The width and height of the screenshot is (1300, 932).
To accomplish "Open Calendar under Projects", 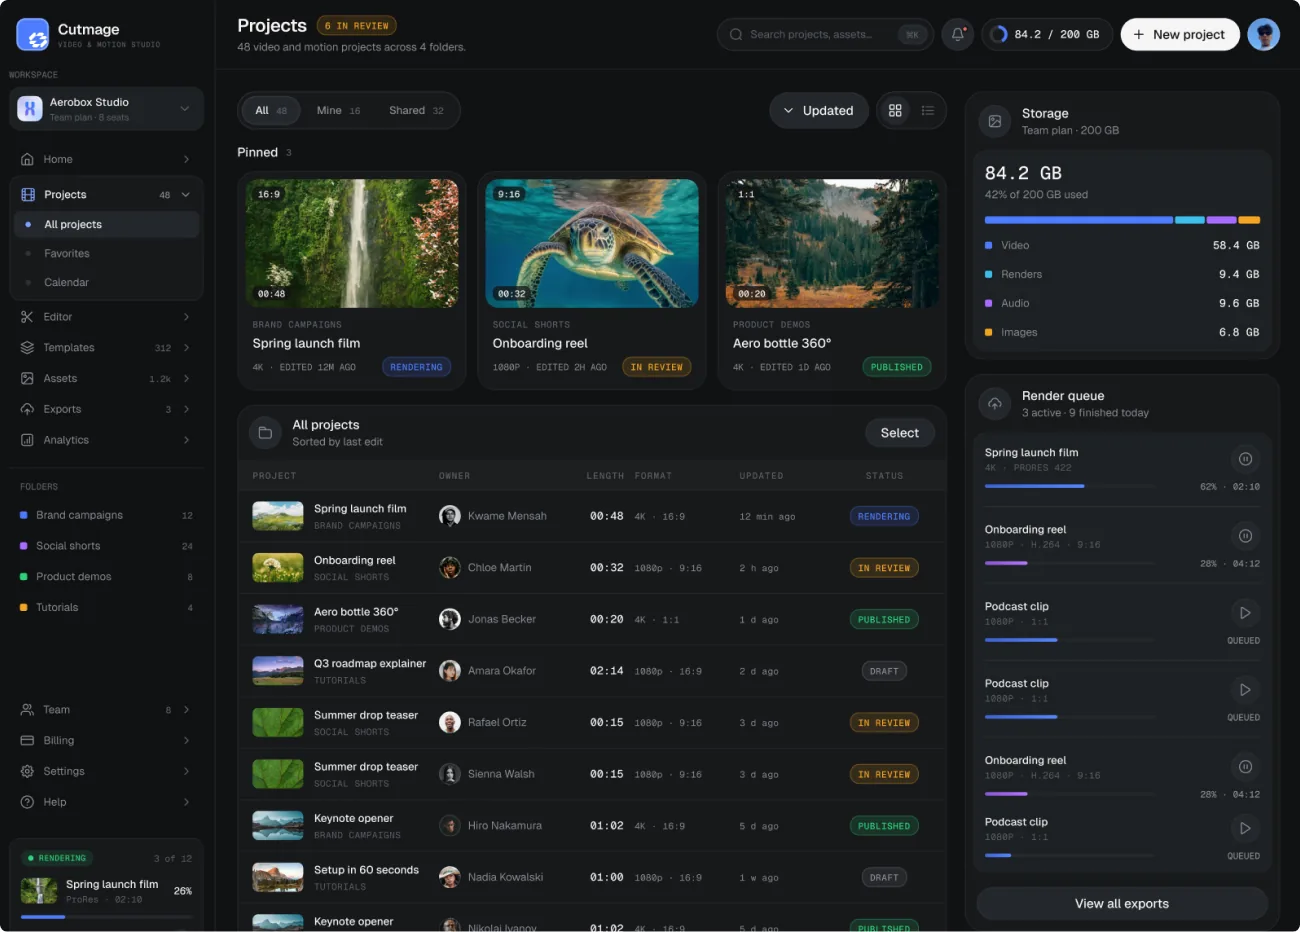I will (x=106, y=283).
